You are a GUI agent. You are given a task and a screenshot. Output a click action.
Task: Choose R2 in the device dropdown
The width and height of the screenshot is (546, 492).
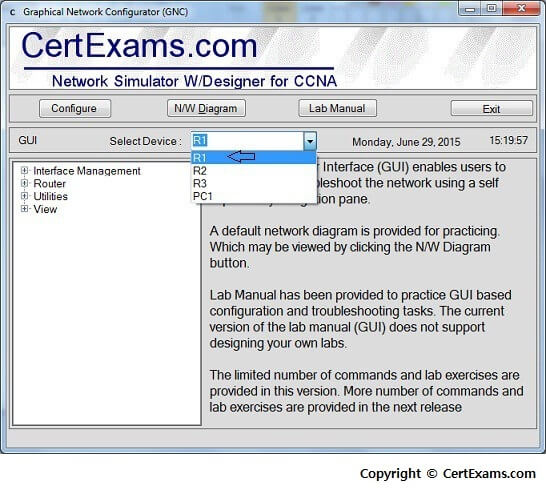(x=254, y=171)
